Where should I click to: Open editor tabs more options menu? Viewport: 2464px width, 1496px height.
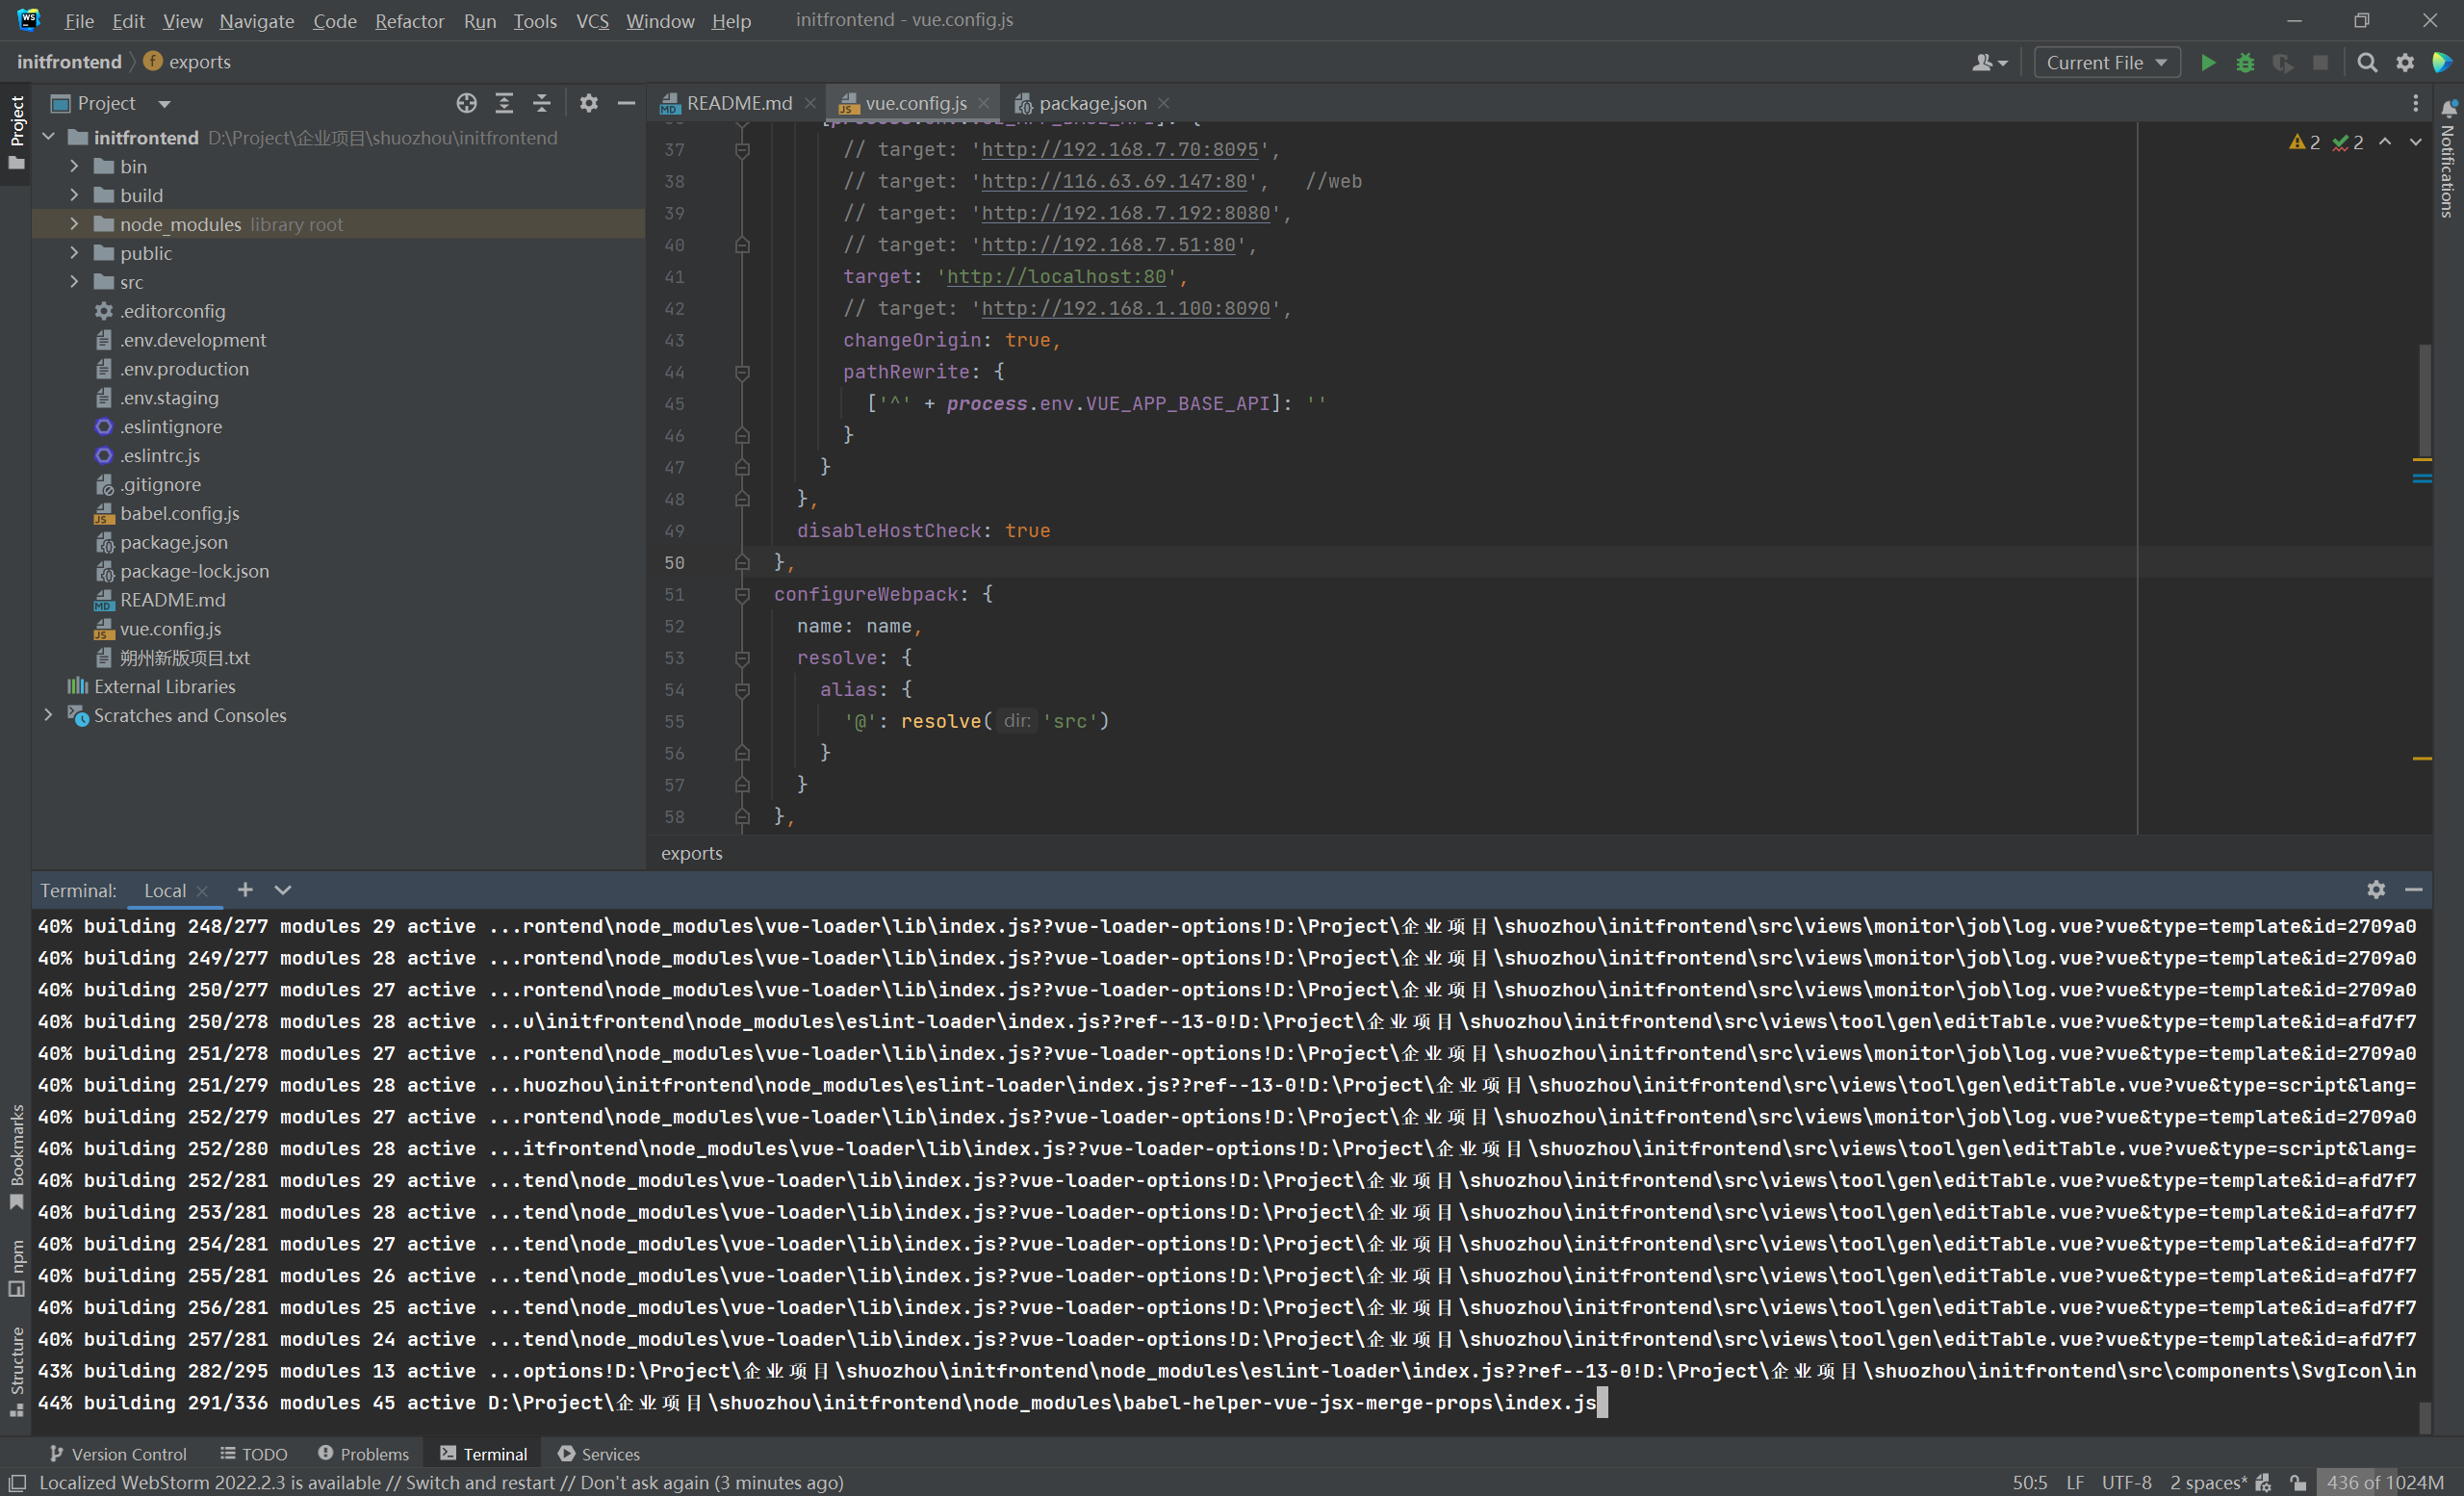click(x=2415, y=103)
